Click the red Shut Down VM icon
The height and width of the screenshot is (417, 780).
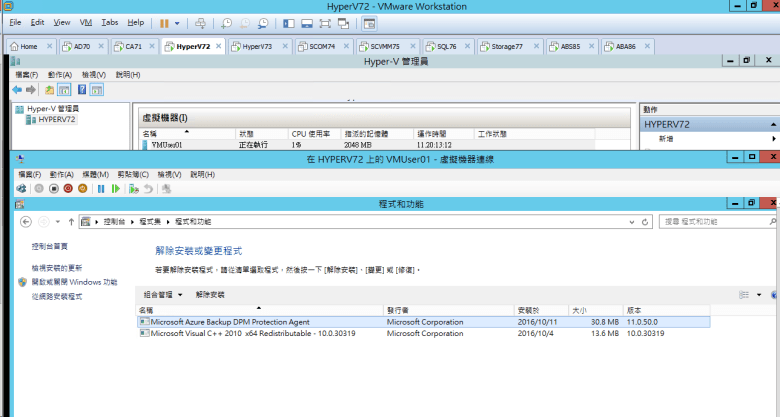(x=69, y=188)
